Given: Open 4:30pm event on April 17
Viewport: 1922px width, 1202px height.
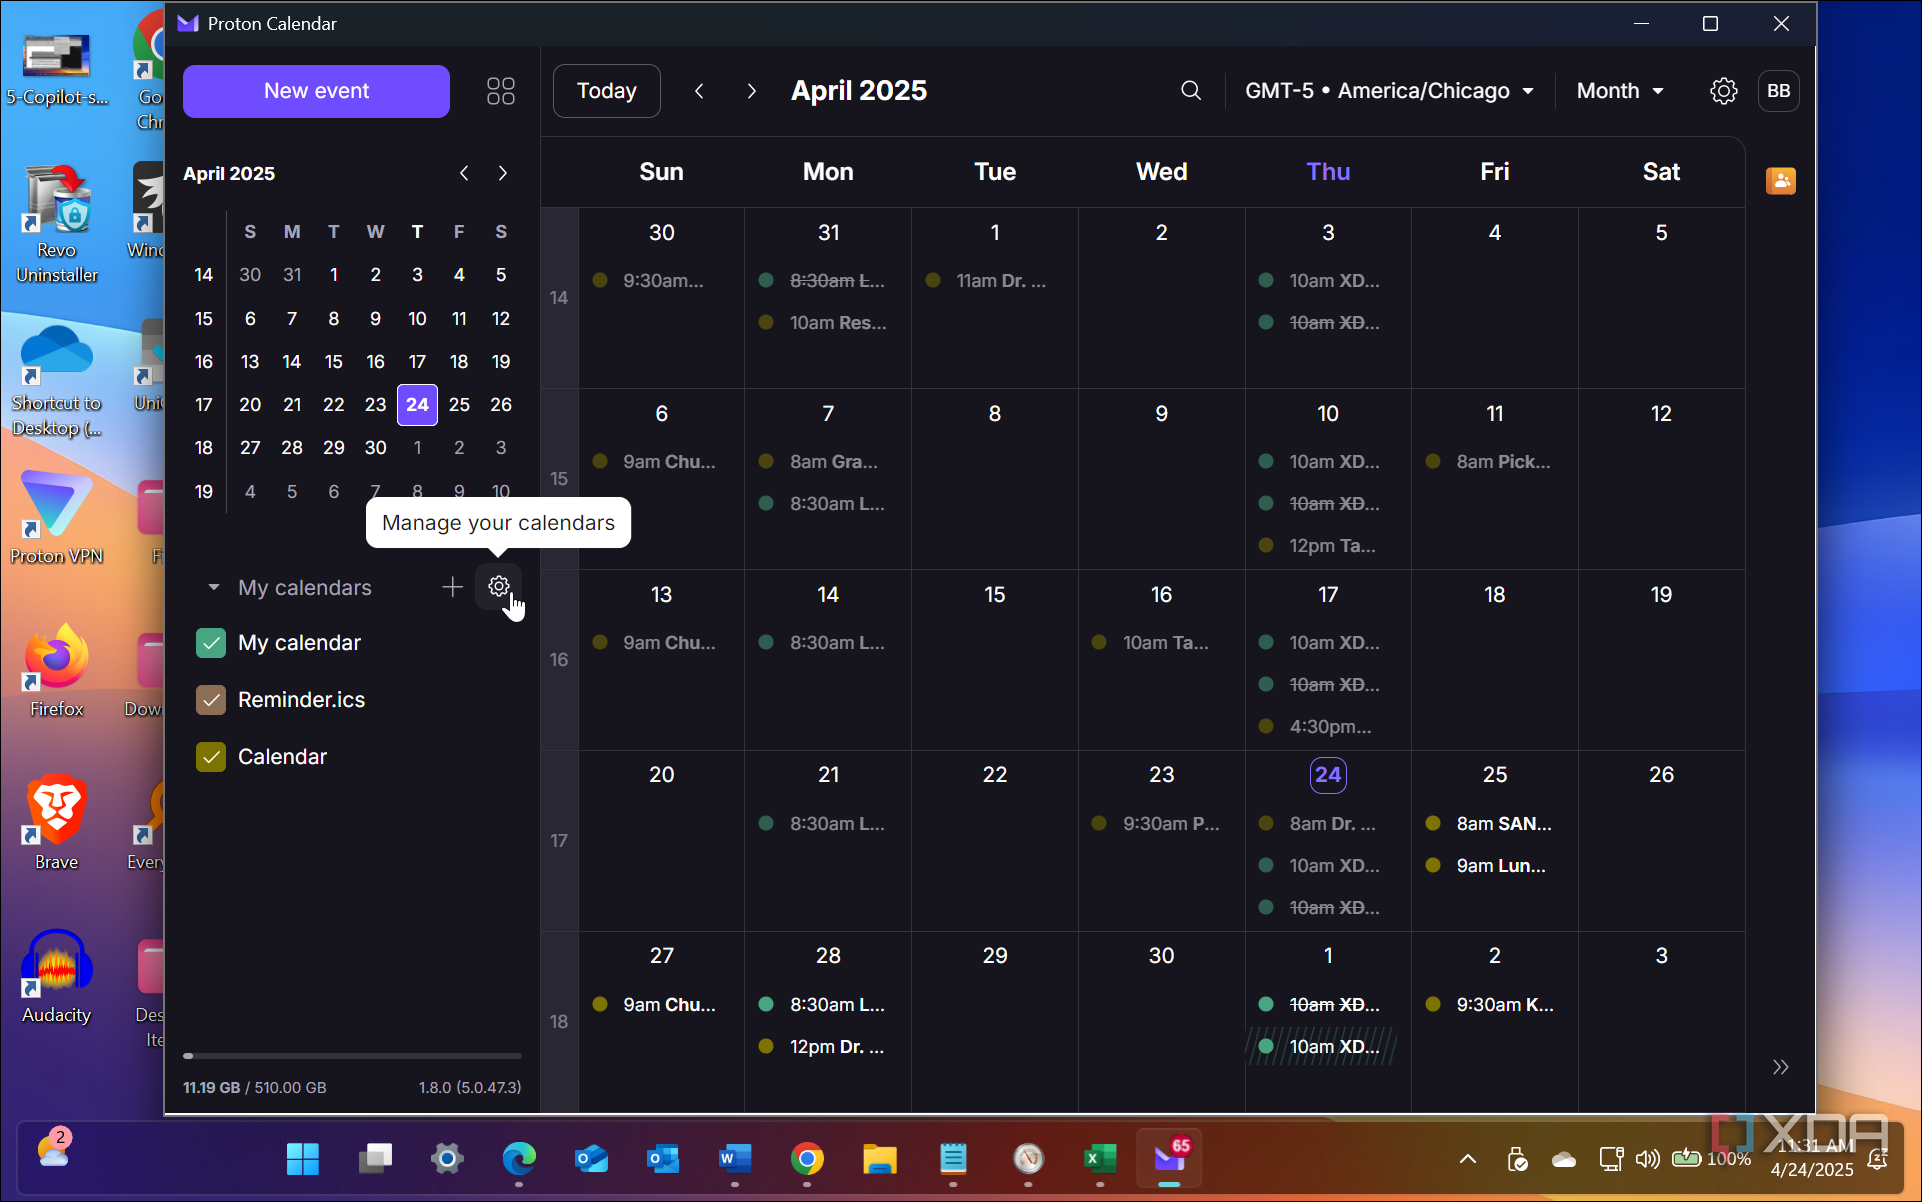Looking at the screenshot, I should 1327,727.
